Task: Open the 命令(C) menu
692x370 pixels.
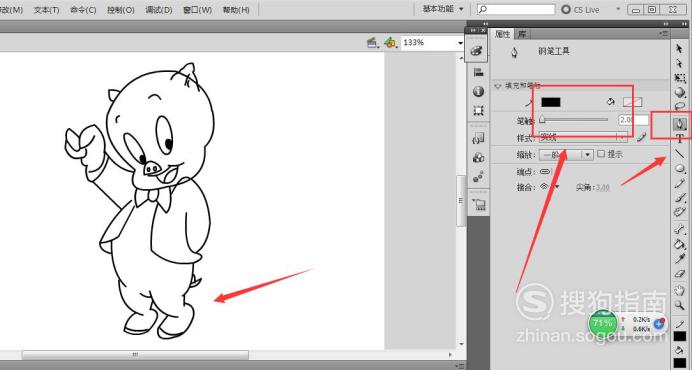Action: coord(83,10)
